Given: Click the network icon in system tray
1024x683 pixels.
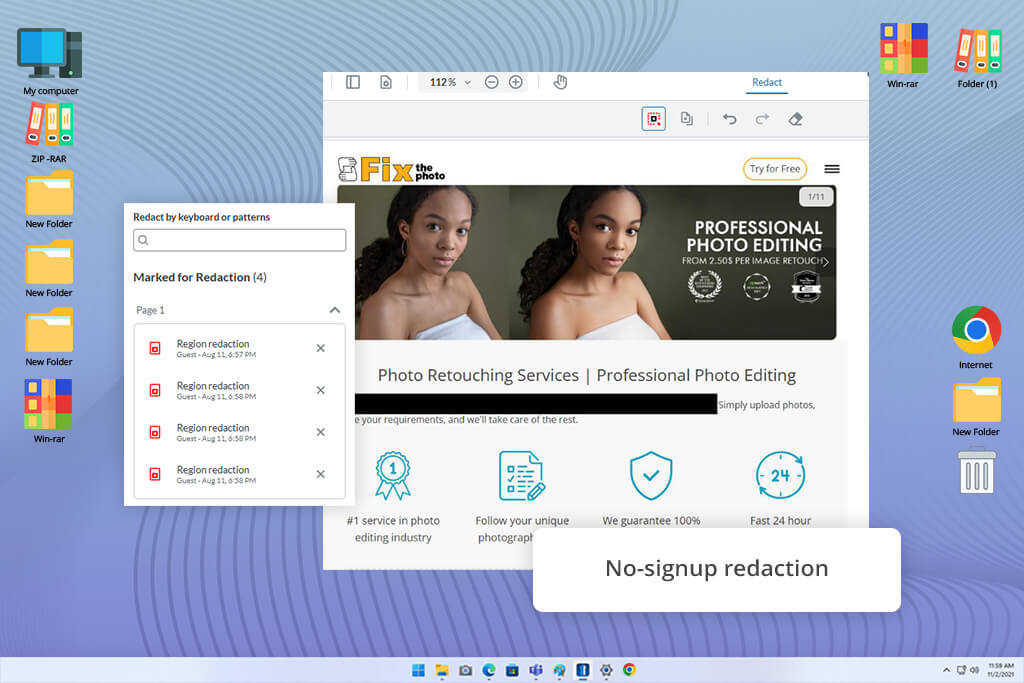Looking at the screenshot, I should coord(961,670).
